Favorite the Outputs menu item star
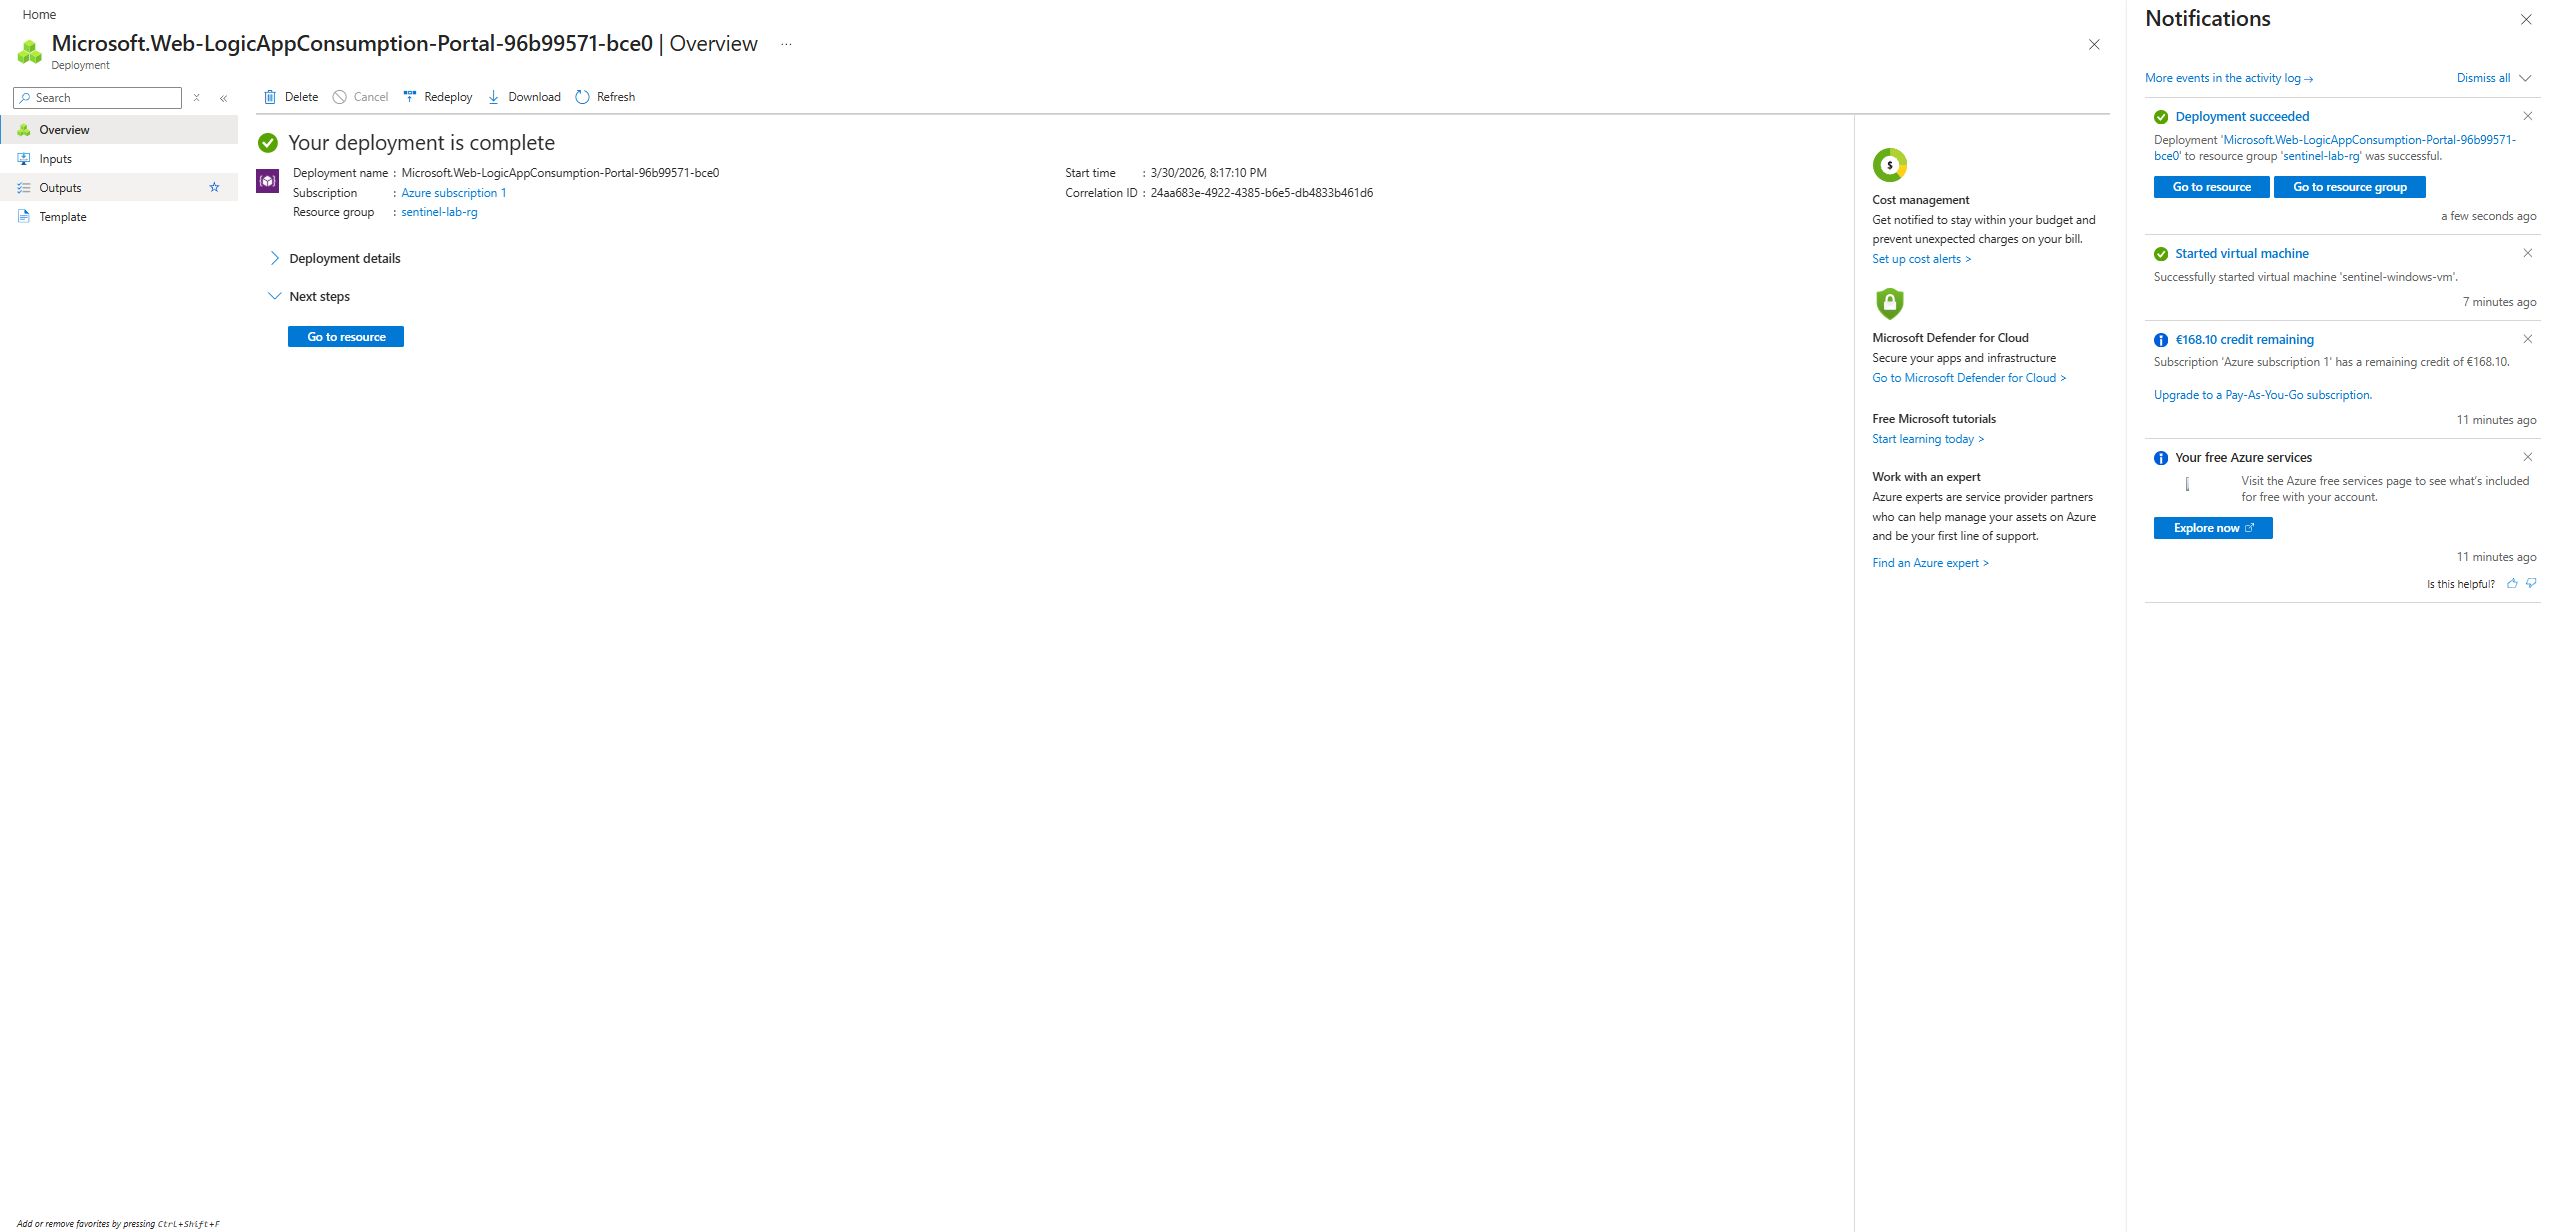Viewport: 2557px width, 1232px height. [214, 187]
